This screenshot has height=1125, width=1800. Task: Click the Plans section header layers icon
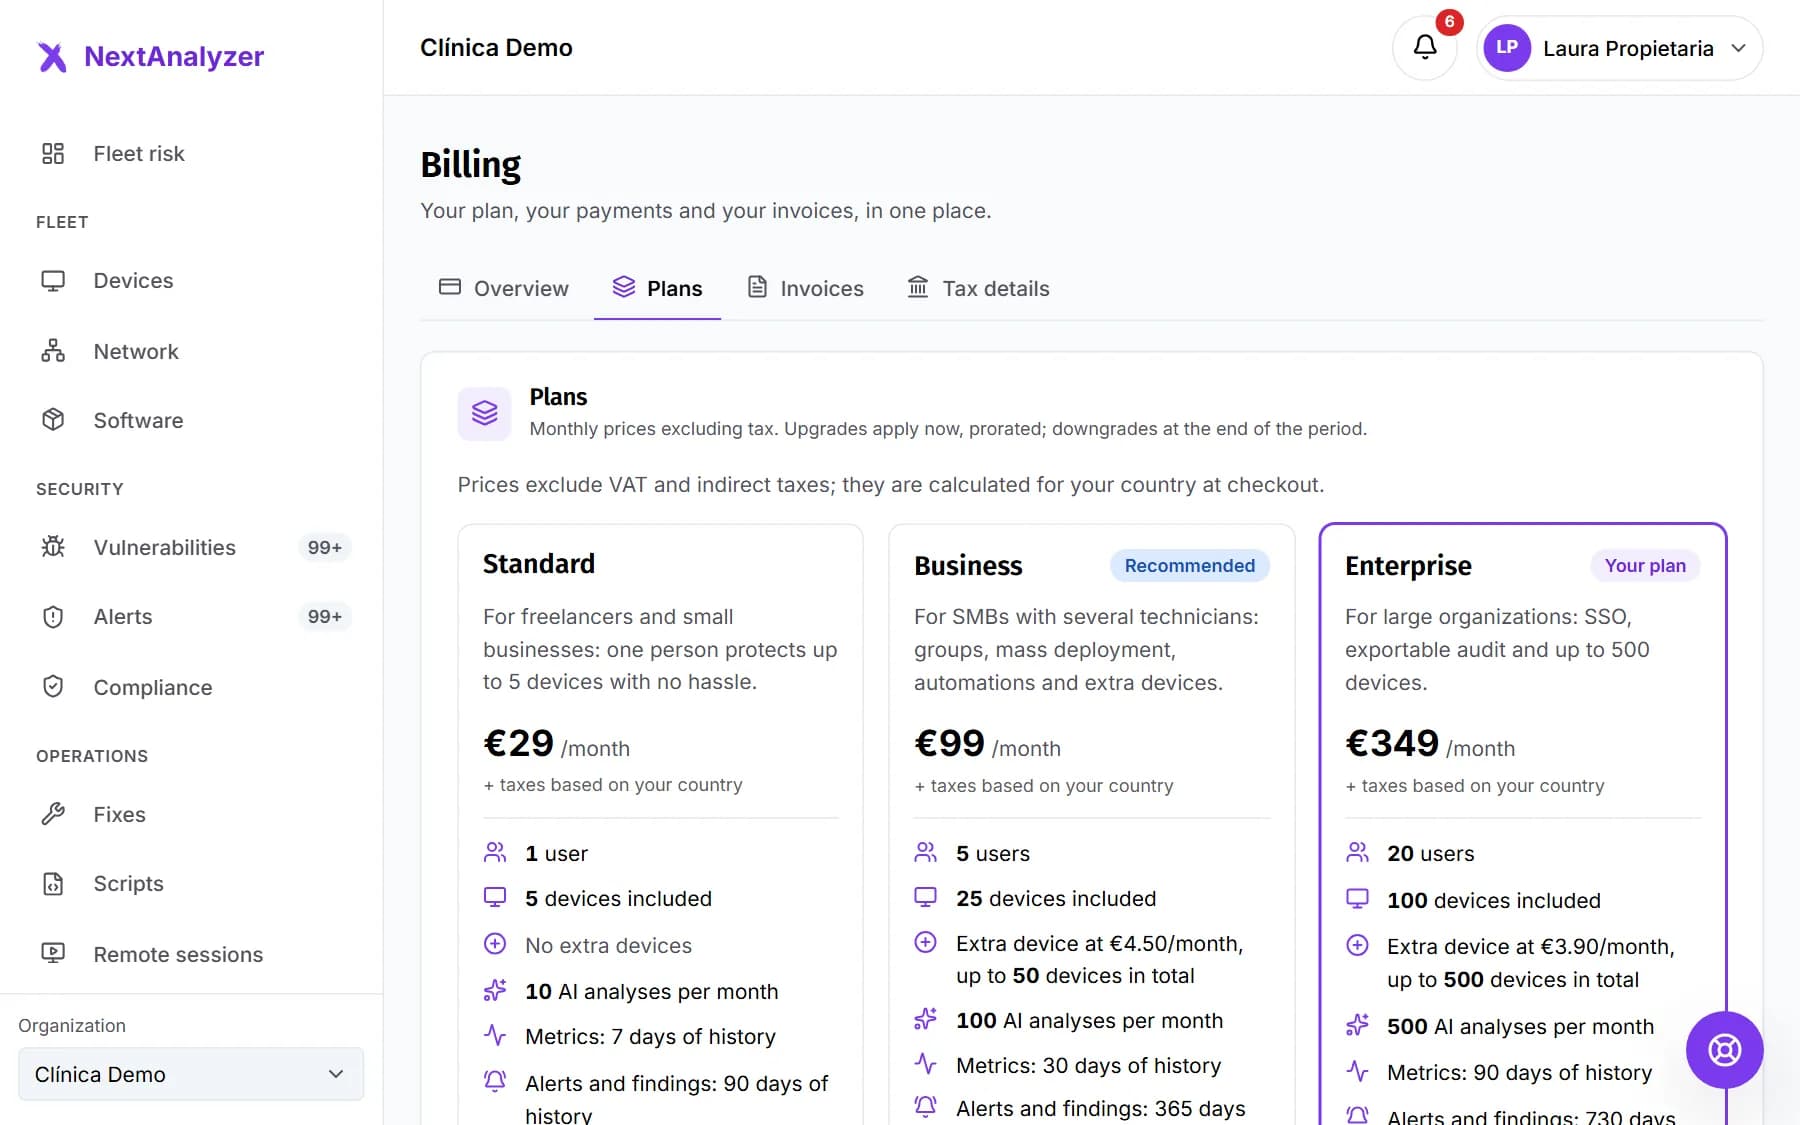(x=485, y=413)
